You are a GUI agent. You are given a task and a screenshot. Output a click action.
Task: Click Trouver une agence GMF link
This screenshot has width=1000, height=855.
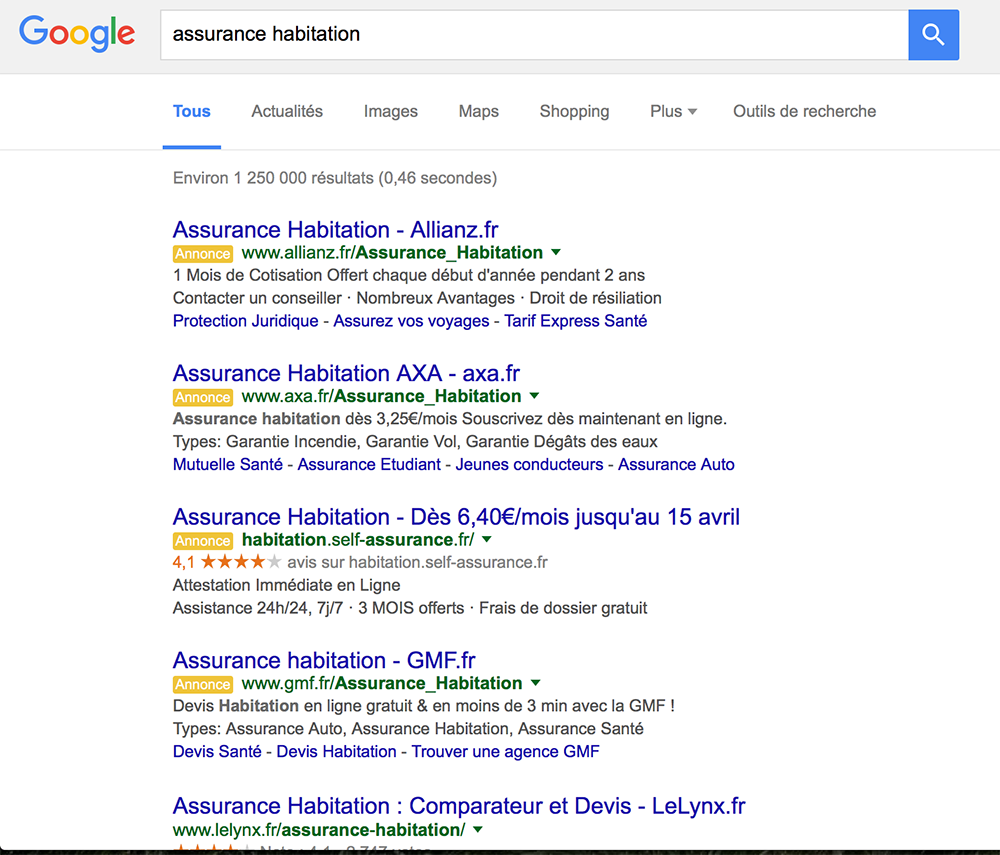pos(505,752)
